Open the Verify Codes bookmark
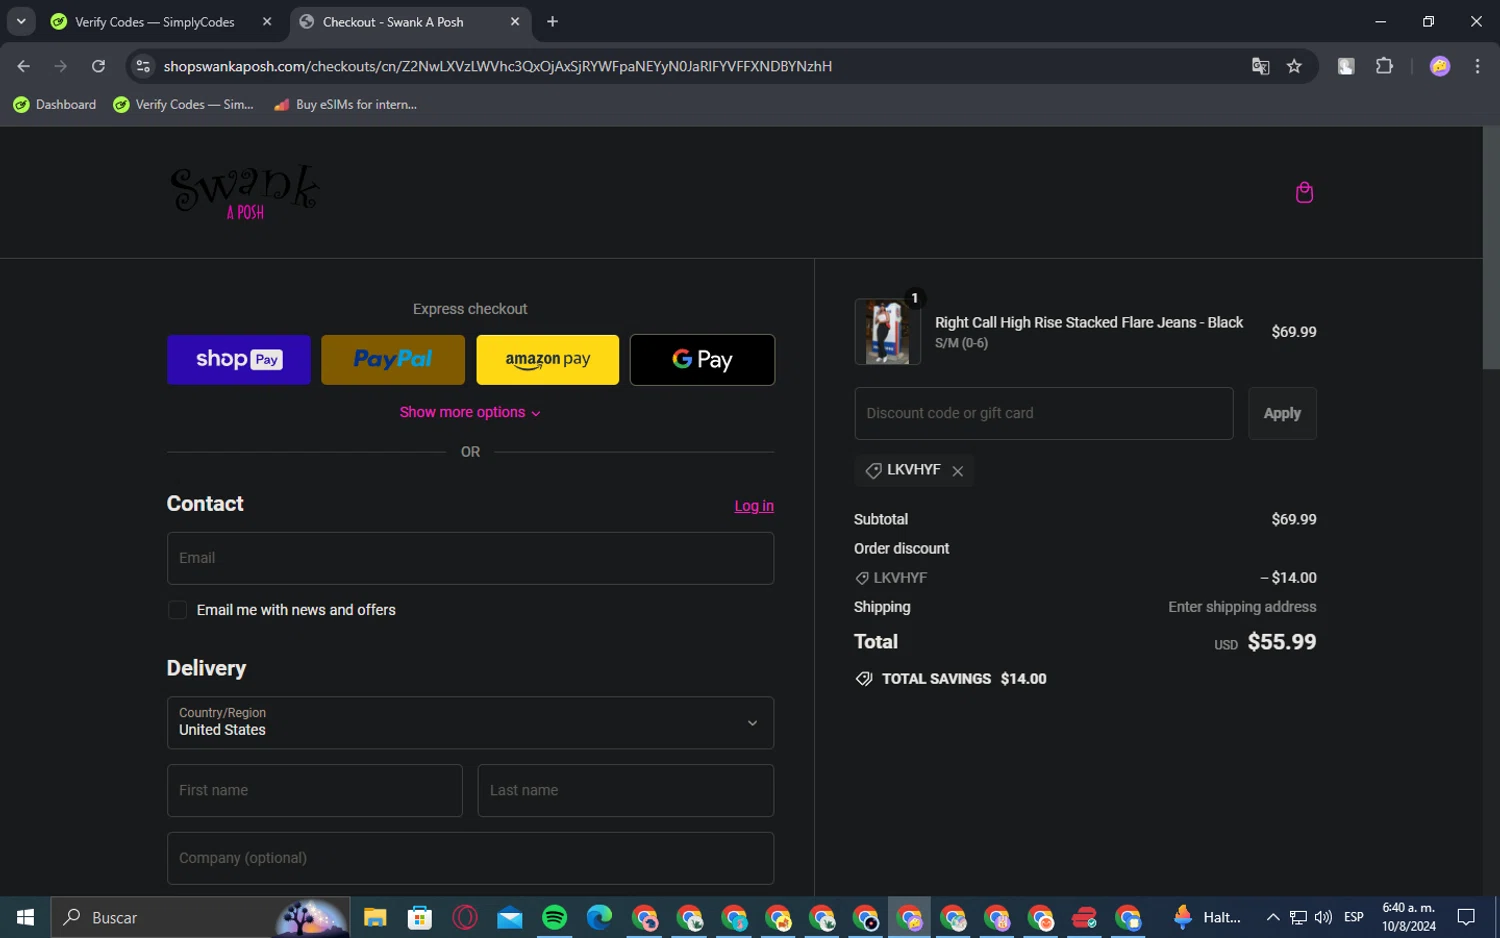This screenshot has height=938, width=1500. 184,104
